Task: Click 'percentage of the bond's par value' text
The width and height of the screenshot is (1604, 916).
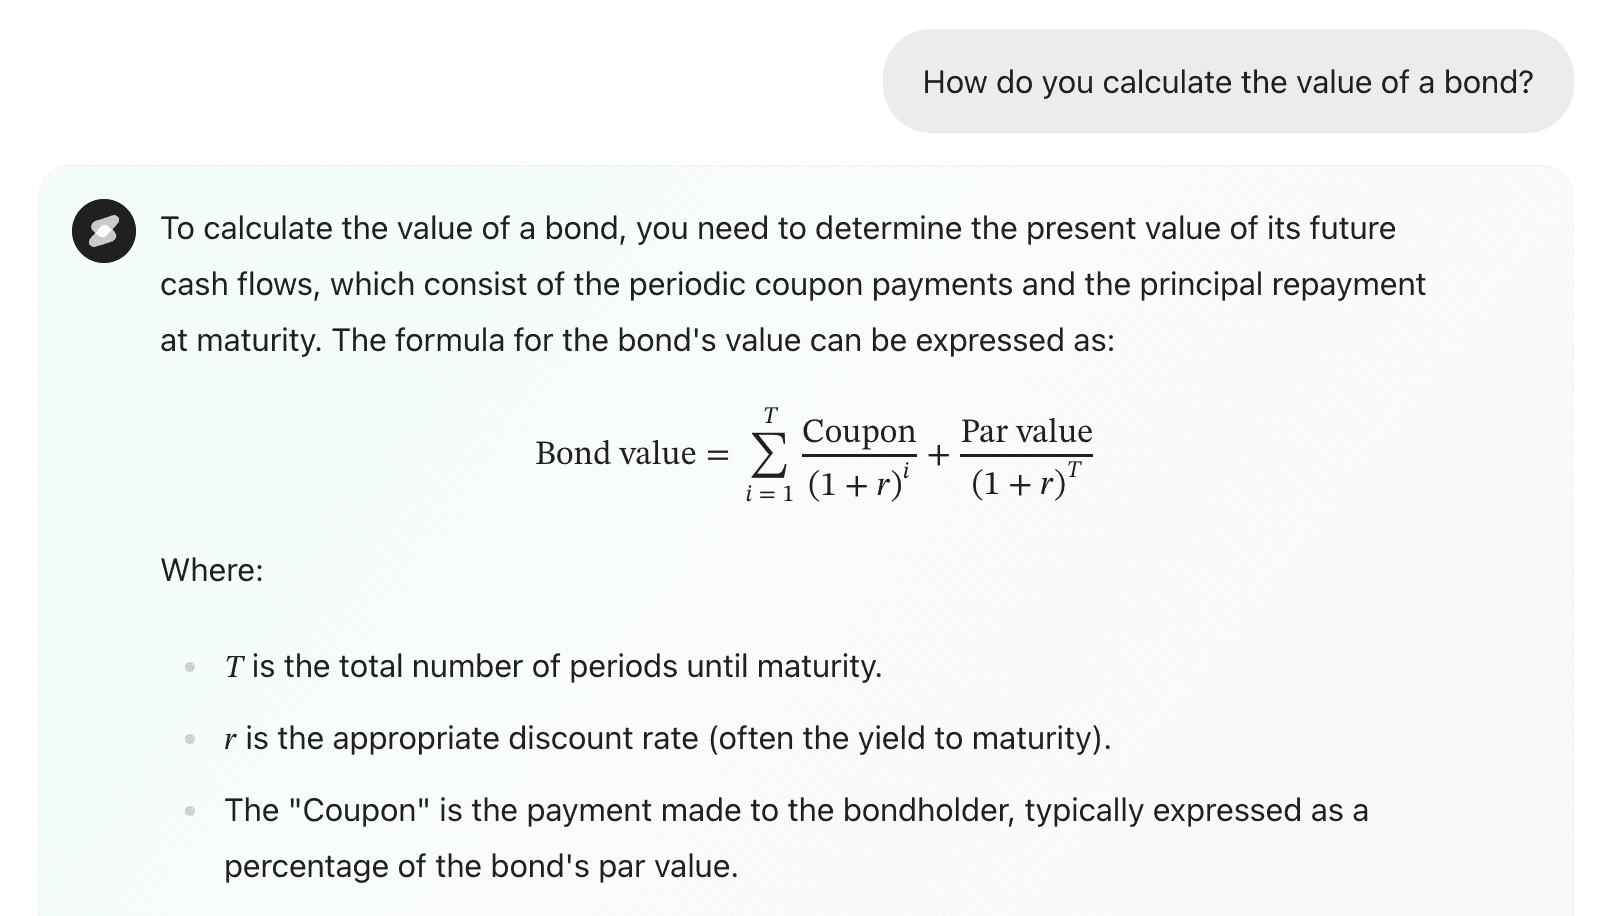Action: point(481,866)
